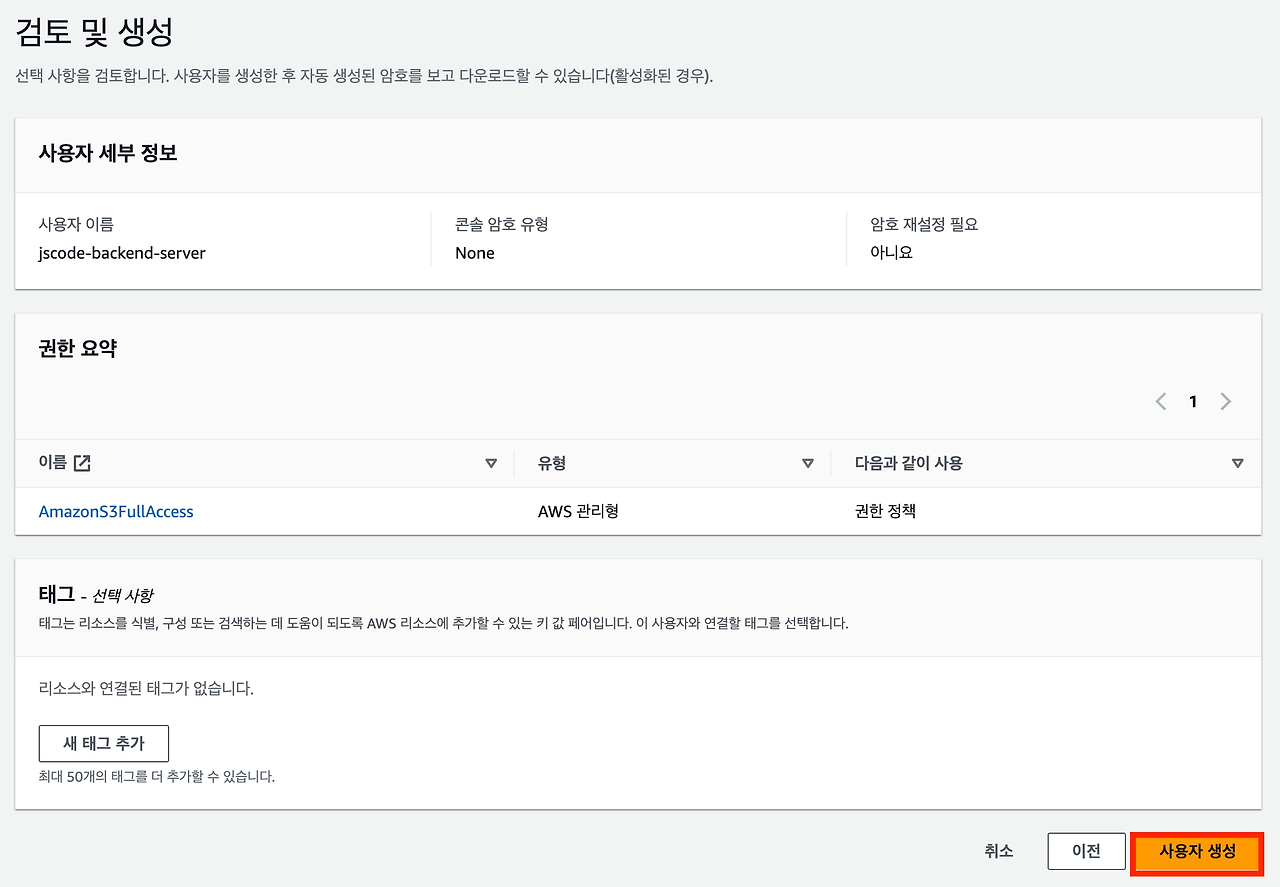Sort by 이름 column arrow

coord(491,463)
